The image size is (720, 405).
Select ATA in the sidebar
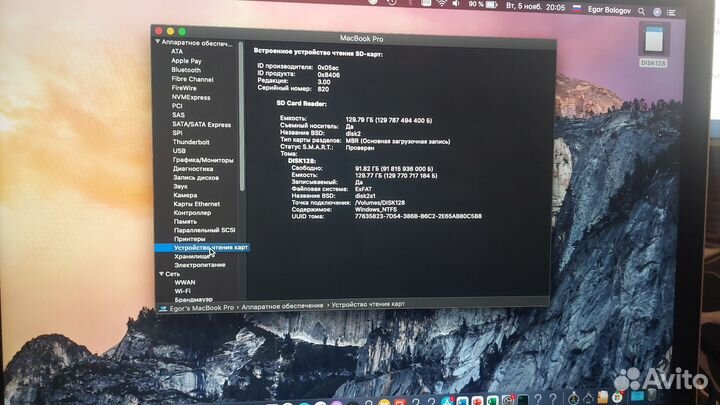pyautogui.click(x=177, y=51)
